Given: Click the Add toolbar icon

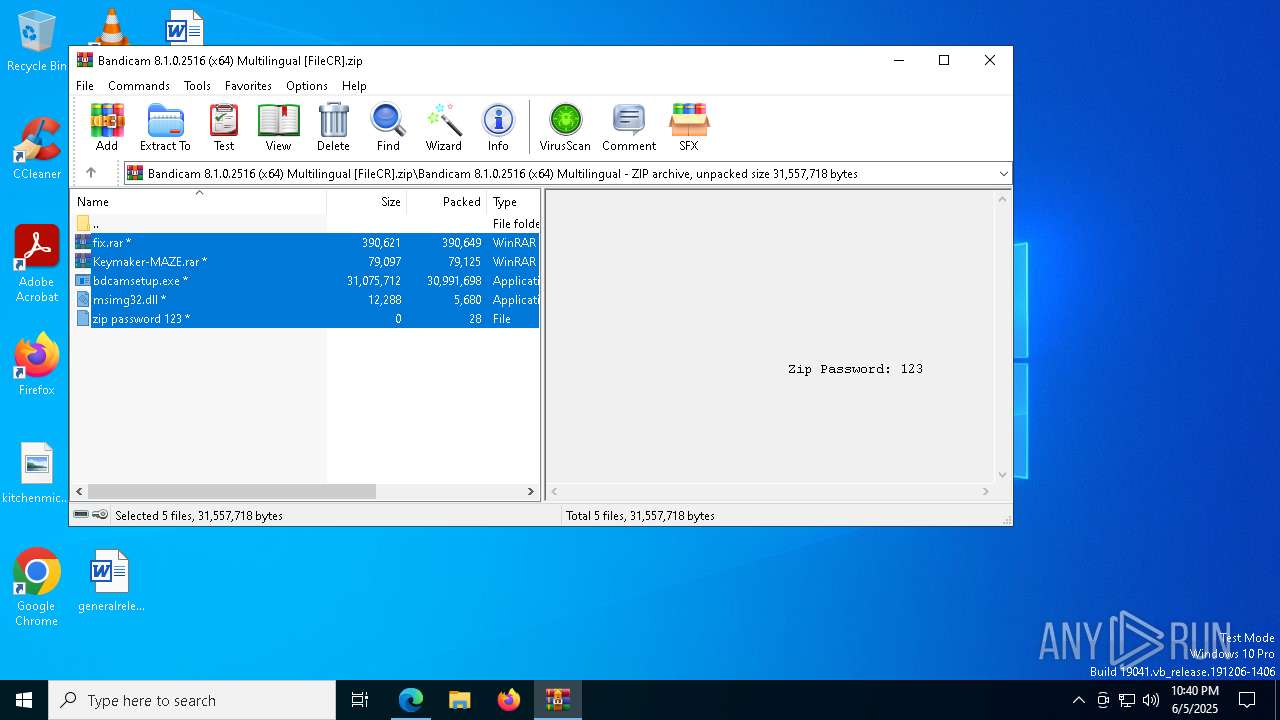Looking at the screenshot, I should 107,127.
